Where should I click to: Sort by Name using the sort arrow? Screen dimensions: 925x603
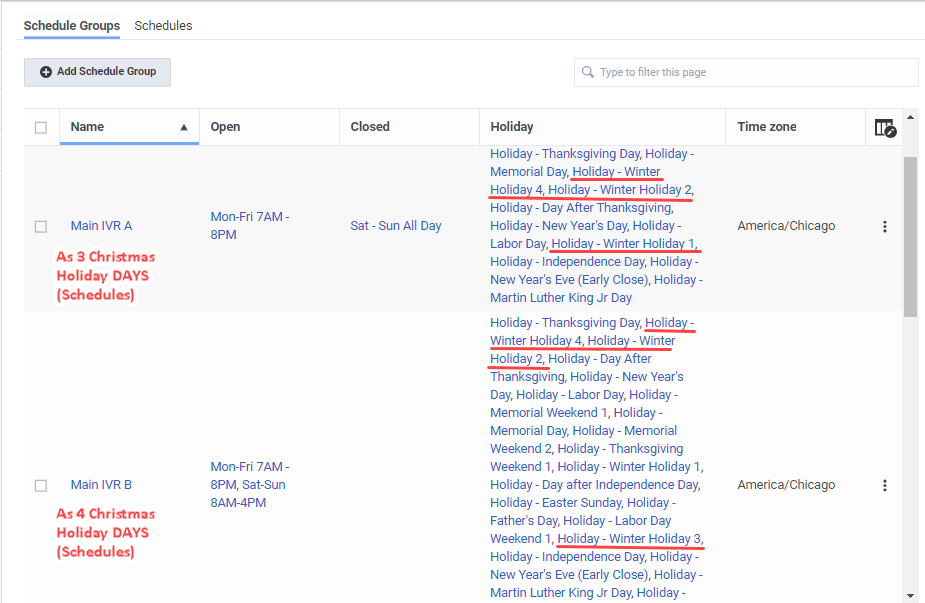click(x=184, y=127)
